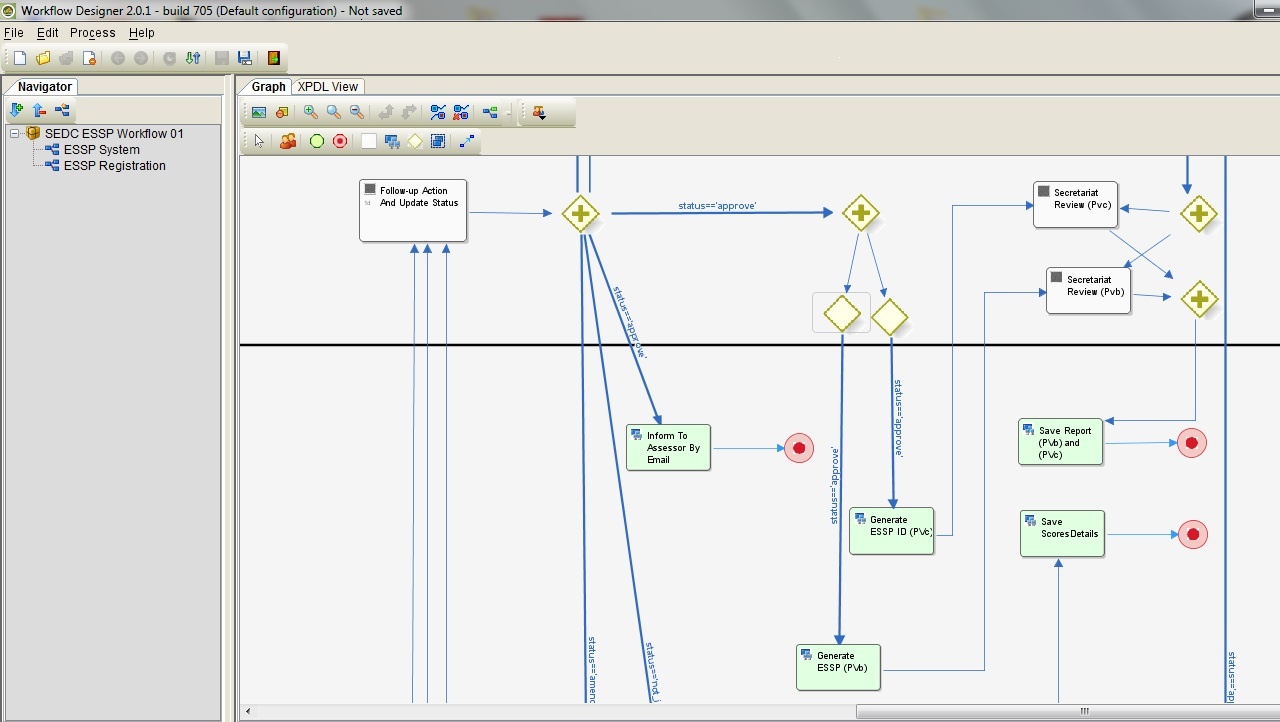This screenshot has height=722, width=1280.
Task: Open the participant dropdown in graph toolbar
Action: pyautogui.click(x=540, y=113)
